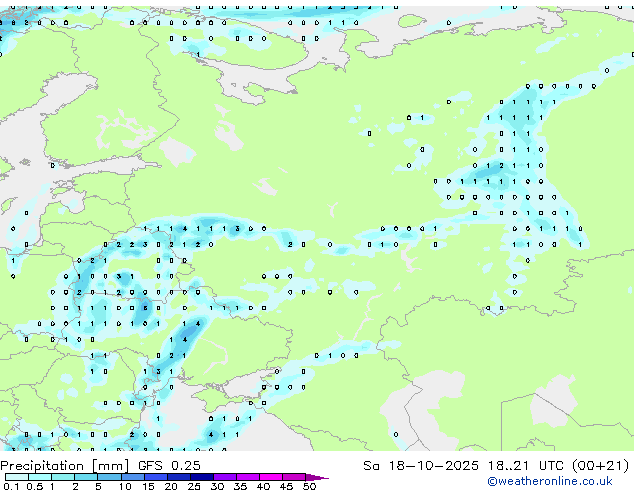Open the weatheronline.co.uk copyright link

click(550, 481)
